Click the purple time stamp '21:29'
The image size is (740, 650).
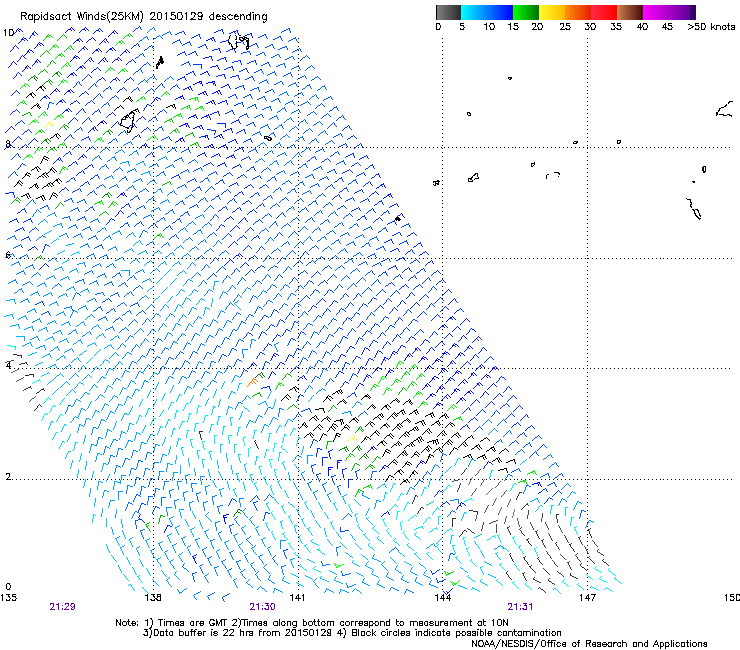62,607
